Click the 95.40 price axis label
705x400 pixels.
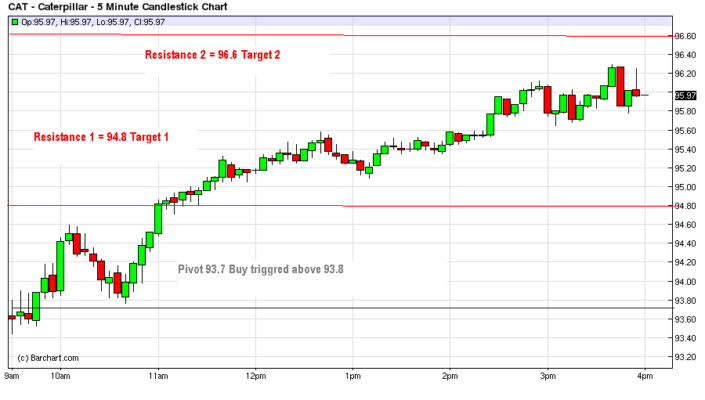click(685, 150)
